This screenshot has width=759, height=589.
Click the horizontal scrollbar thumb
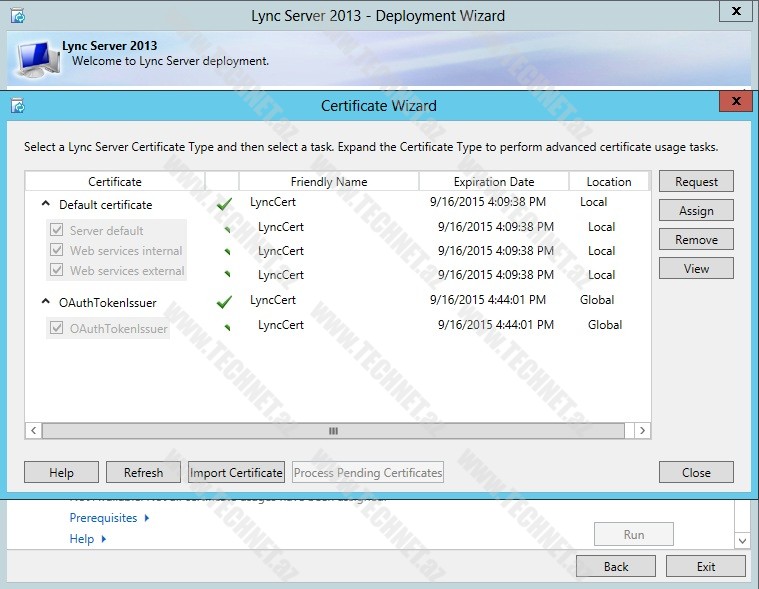(x=333, y=430)
